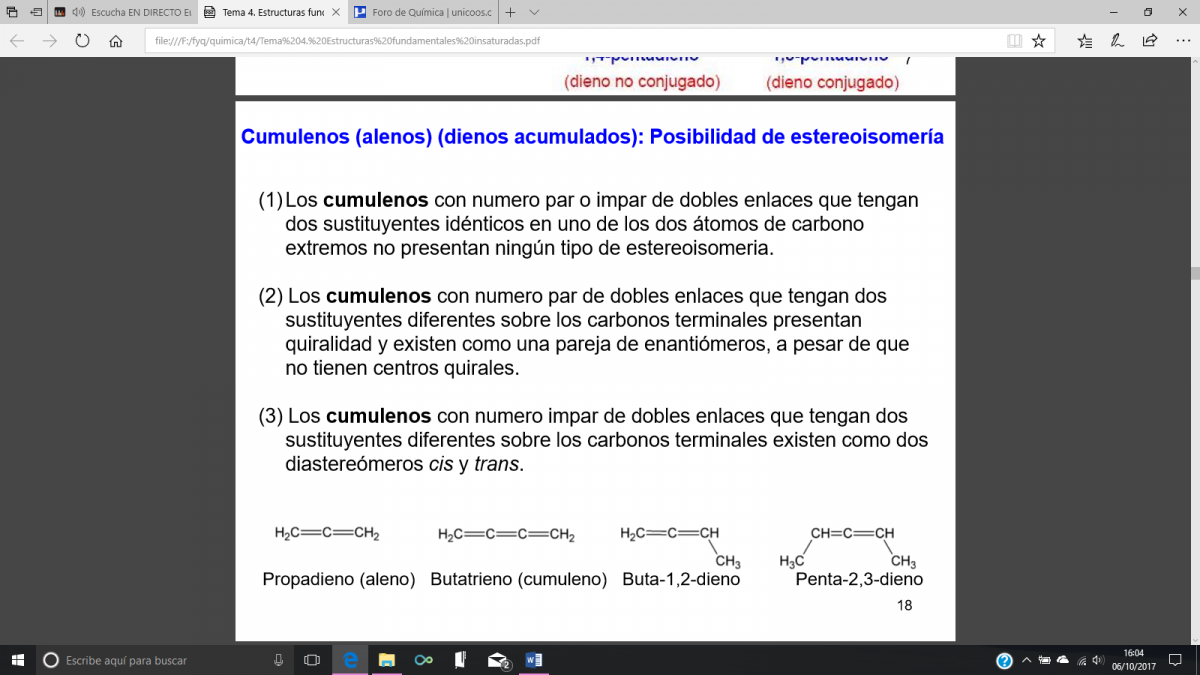Open a new tab with the plus button
This screenshot has height=675, width=1200.
point(510,13)
